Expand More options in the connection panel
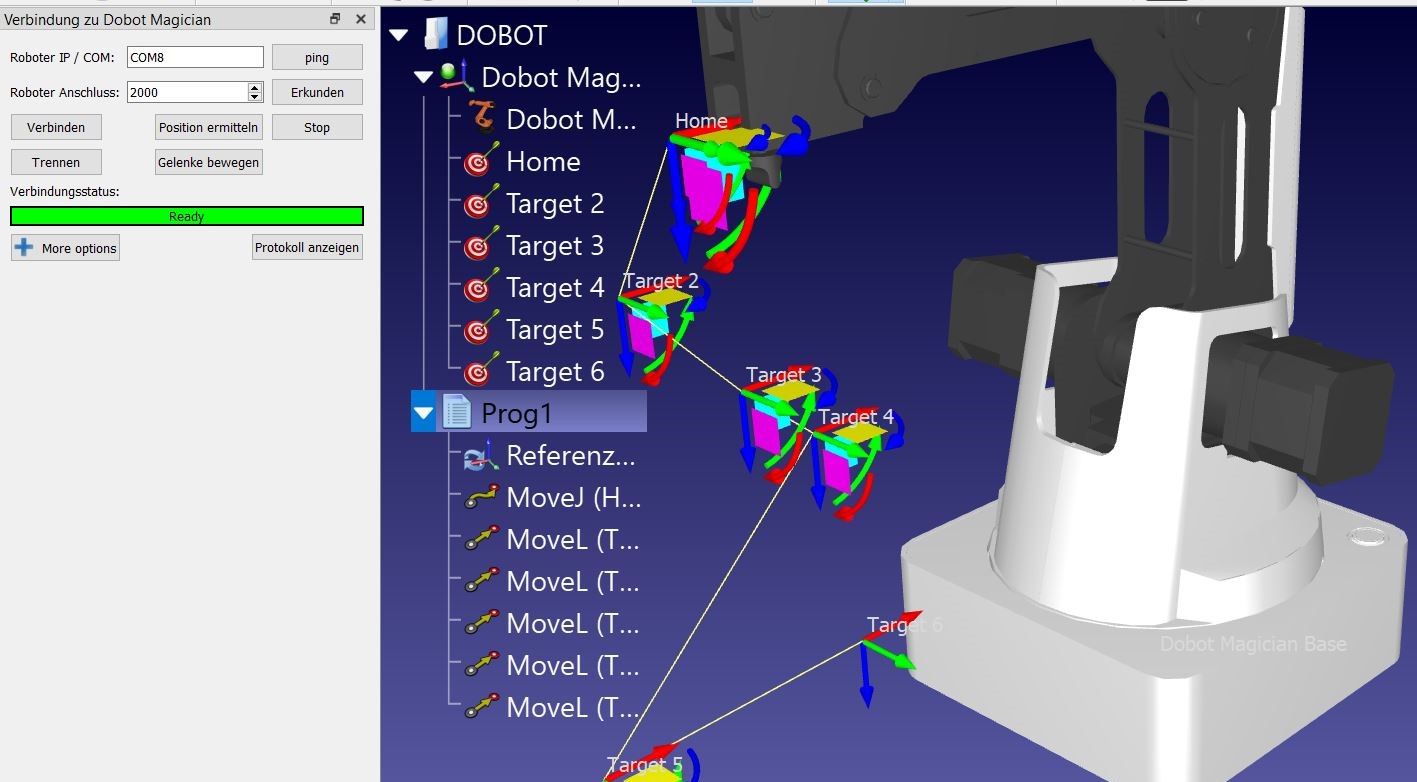The height and width of the screenshot is (782, 1417). pos(65,248)
